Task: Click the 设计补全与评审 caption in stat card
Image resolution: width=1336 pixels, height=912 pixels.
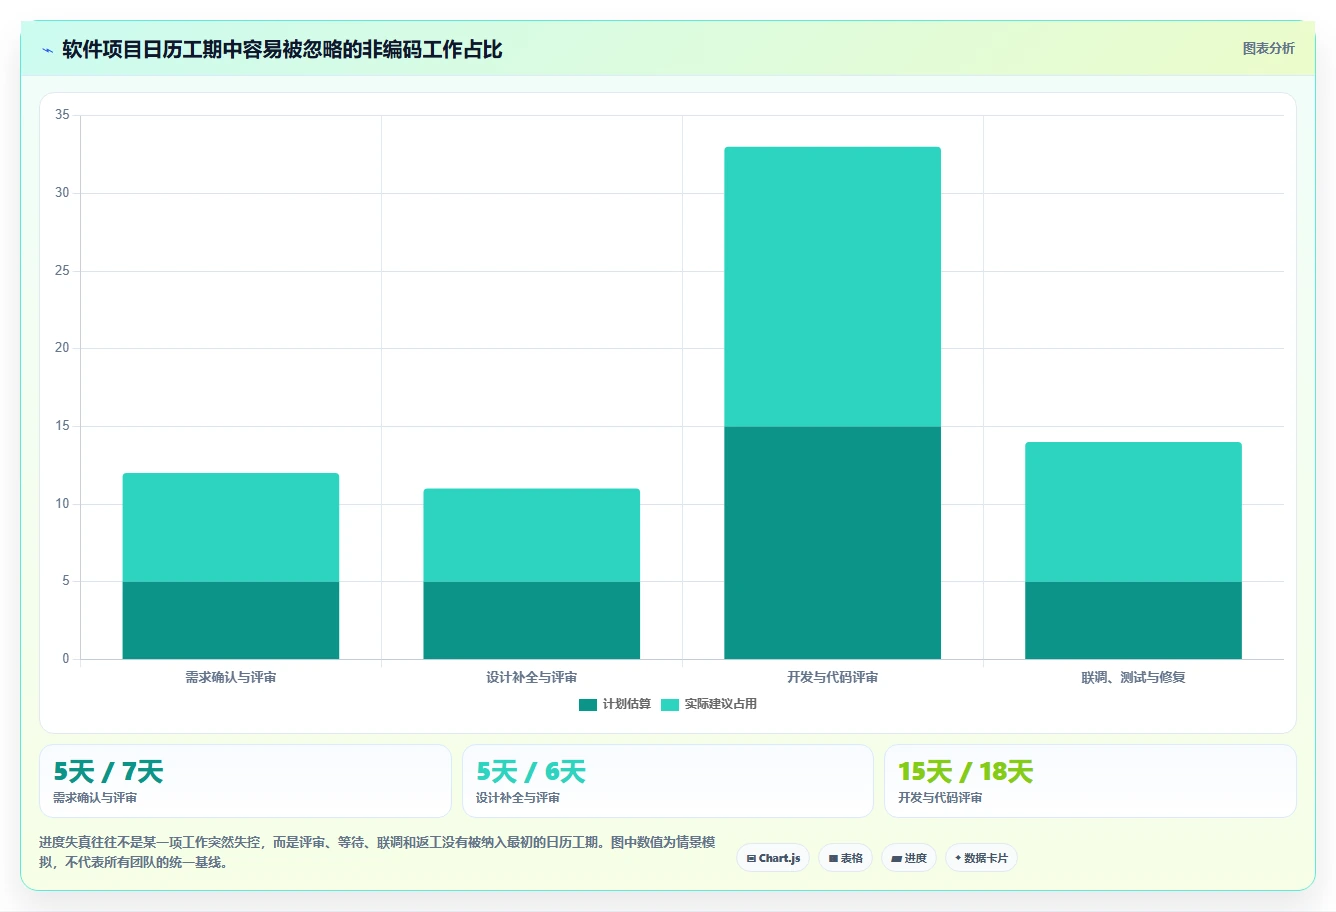Action: point(518,798)
